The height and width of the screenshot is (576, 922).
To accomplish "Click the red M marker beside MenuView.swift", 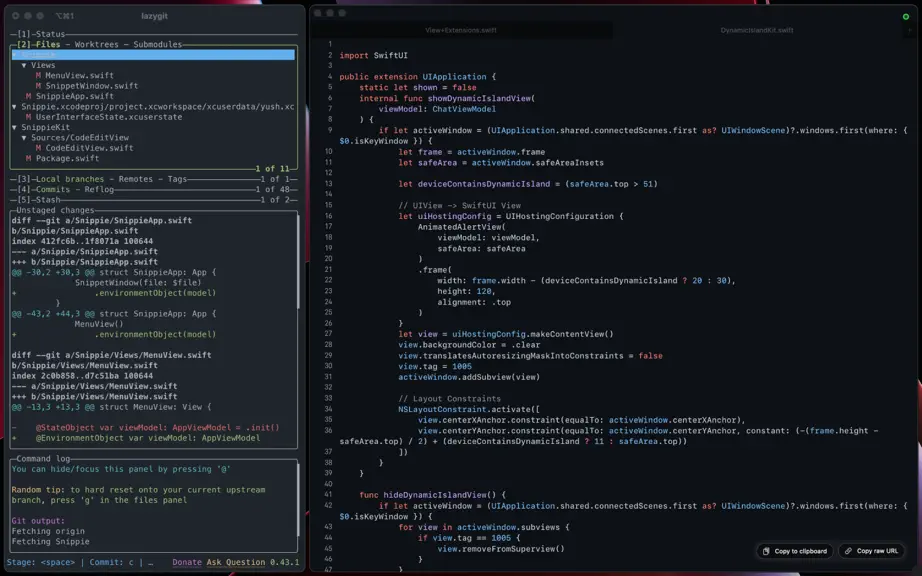I will point(38,76).
